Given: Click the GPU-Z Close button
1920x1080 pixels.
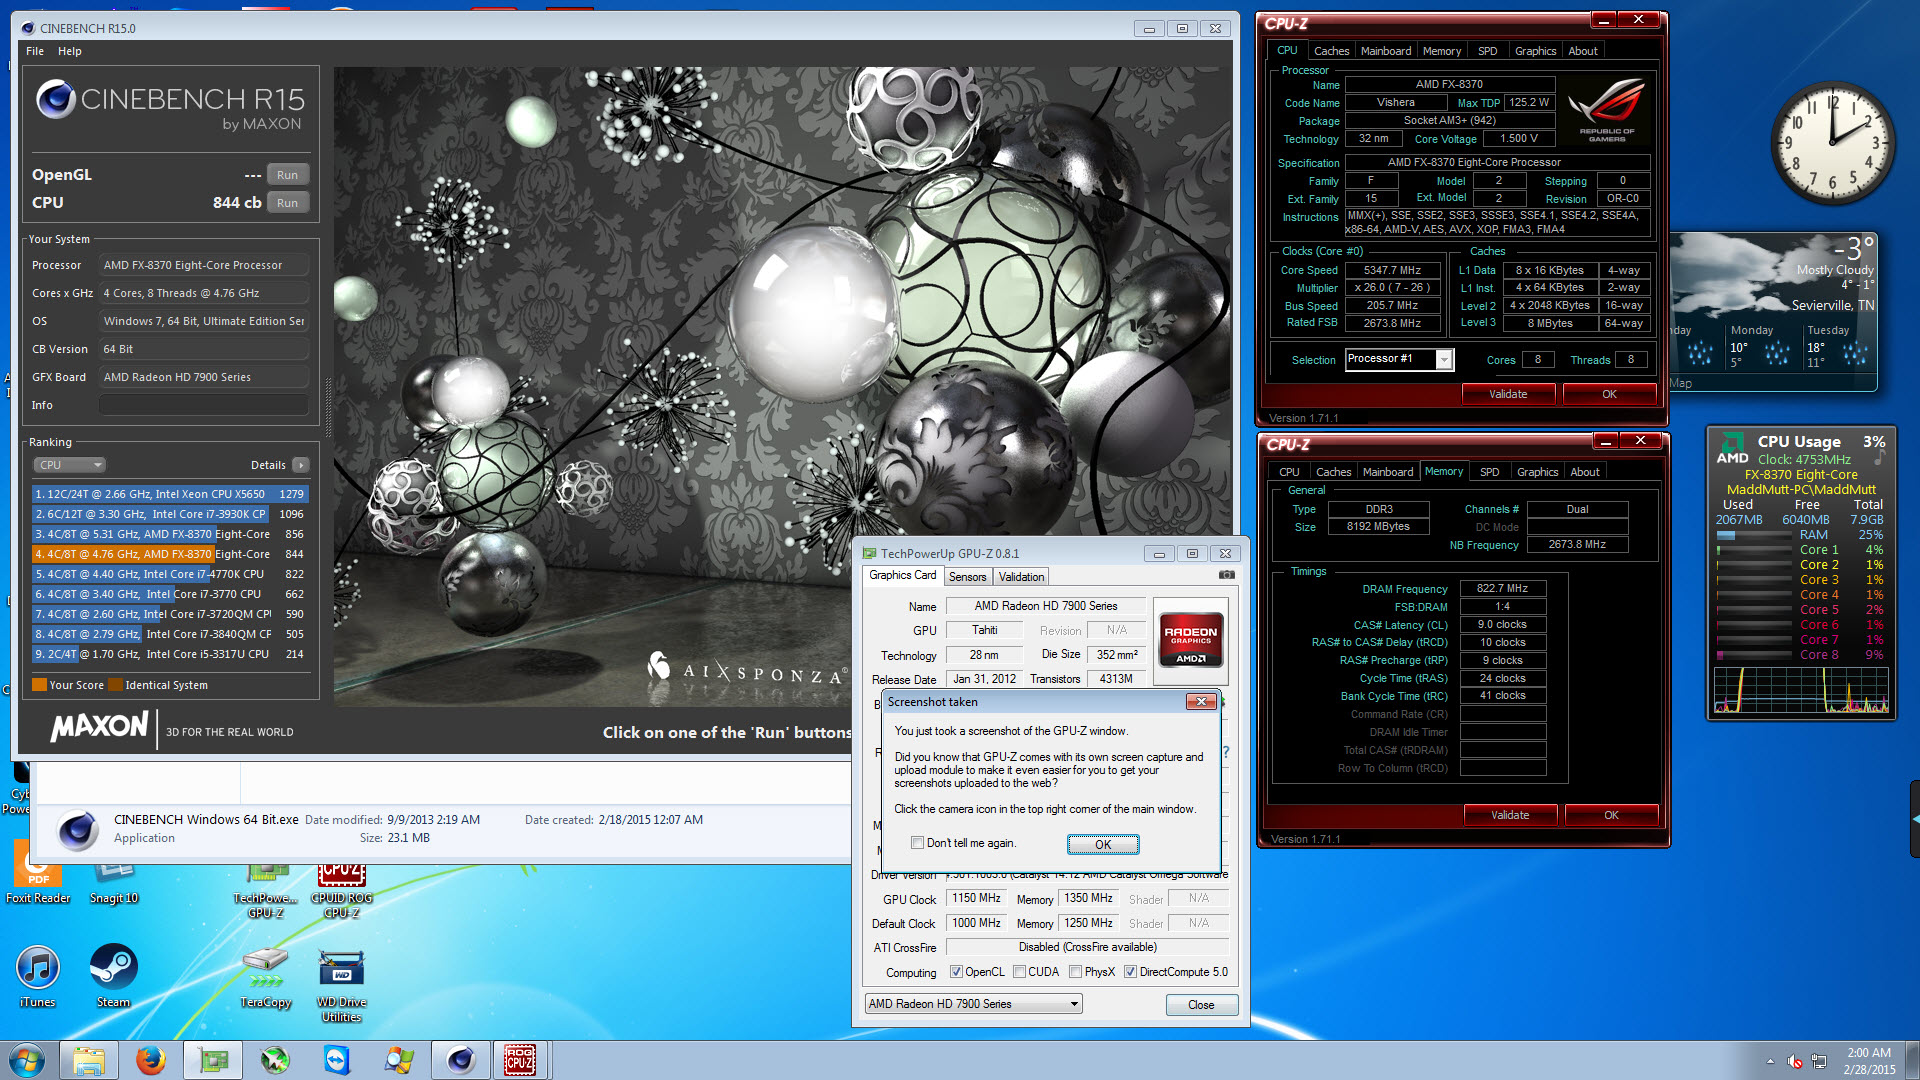Looking at the screenshot, I should 1201,1005.
